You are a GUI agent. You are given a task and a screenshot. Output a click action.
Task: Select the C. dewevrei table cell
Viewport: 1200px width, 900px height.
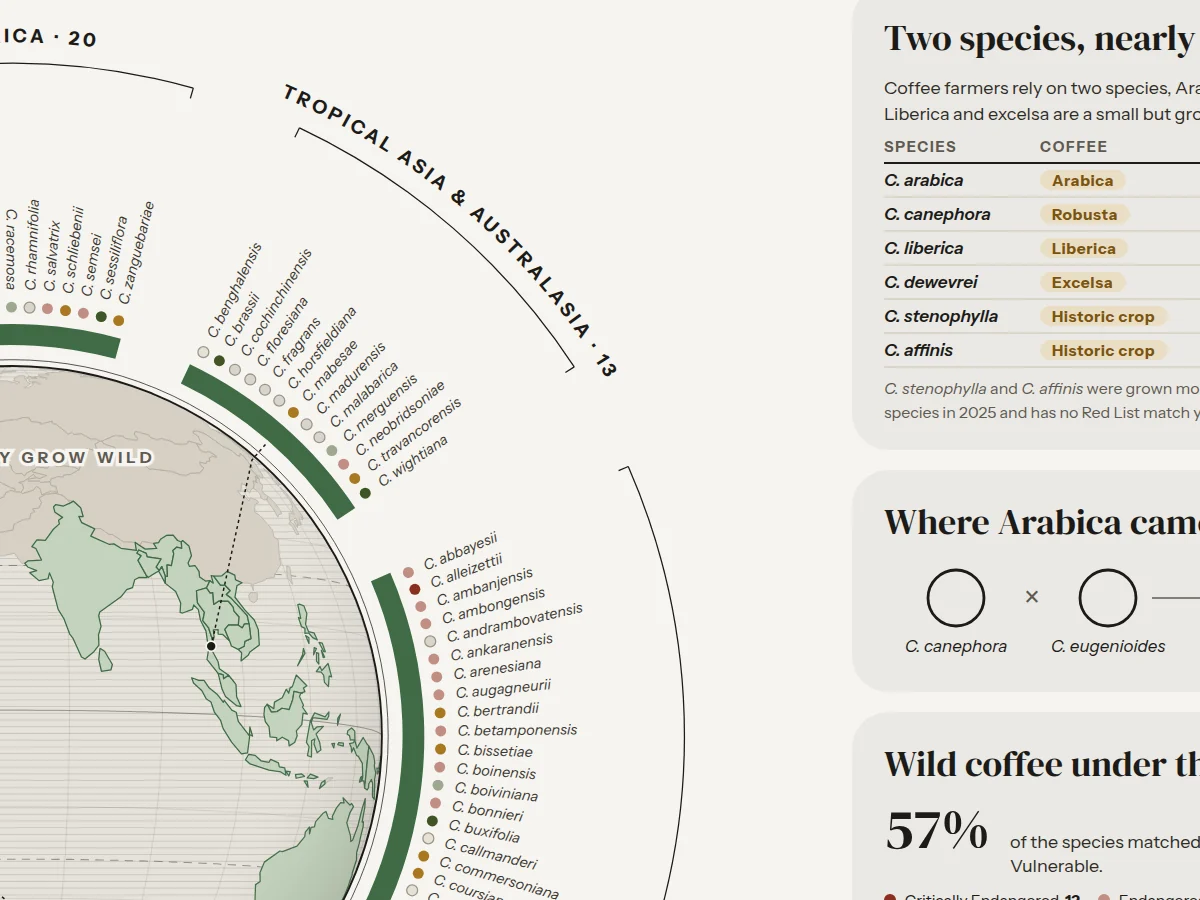[x=931, y=283]
